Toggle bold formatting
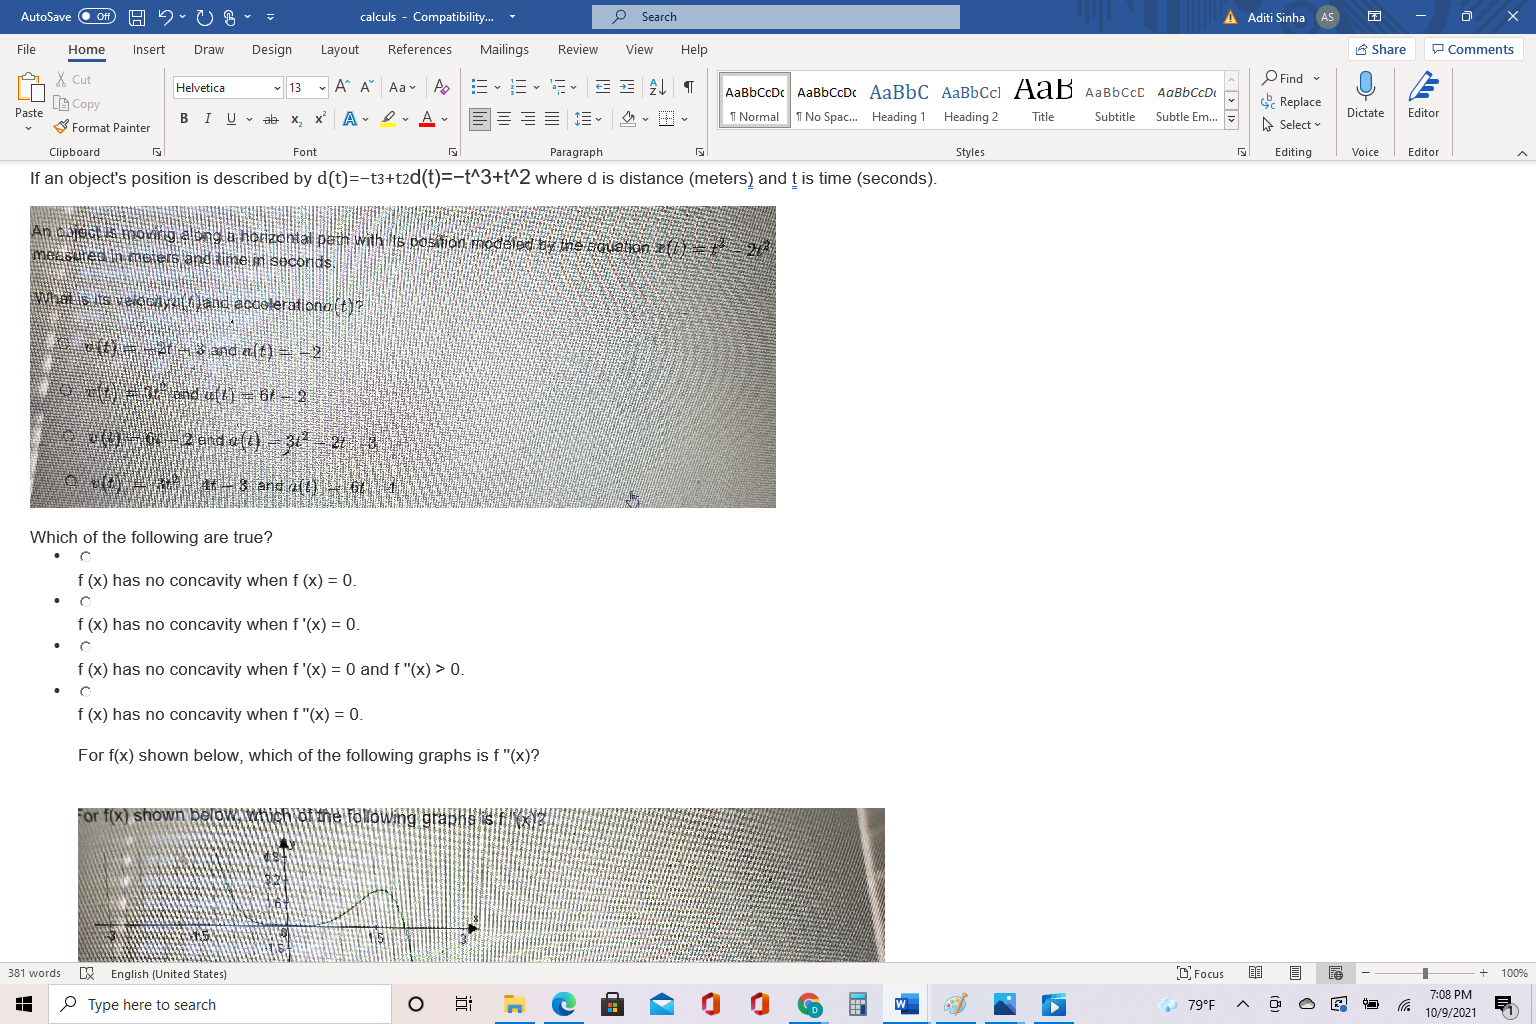Image resolution: width=1536 pixels, height=1024 pixels. tap(184, 118)
